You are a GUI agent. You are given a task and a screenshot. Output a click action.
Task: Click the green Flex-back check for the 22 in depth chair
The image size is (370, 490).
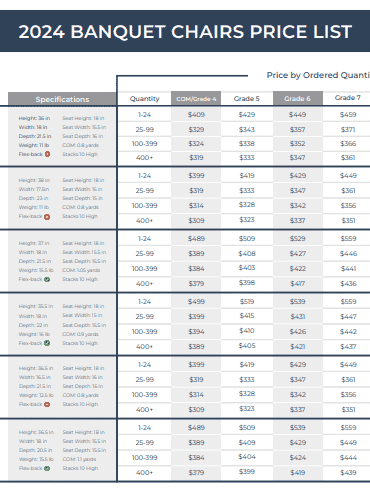click(47, 343)
